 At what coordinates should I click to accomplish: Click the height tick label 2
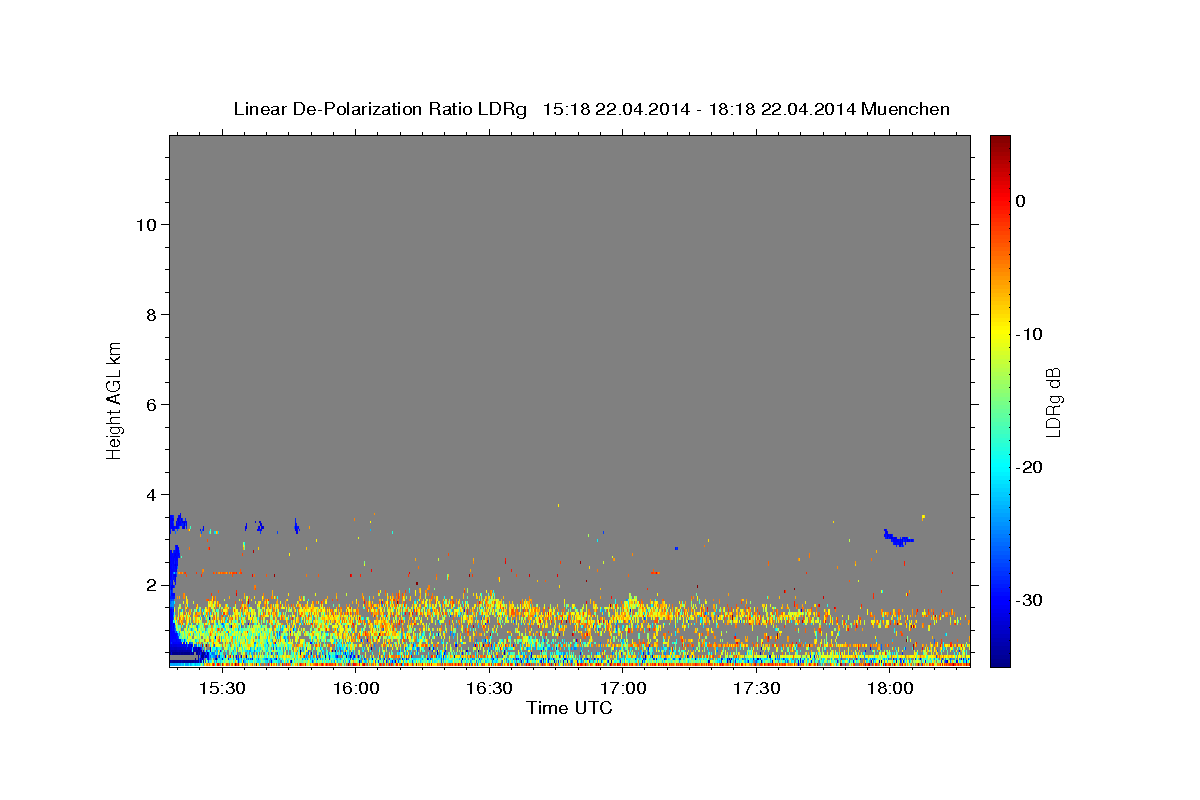151,585
